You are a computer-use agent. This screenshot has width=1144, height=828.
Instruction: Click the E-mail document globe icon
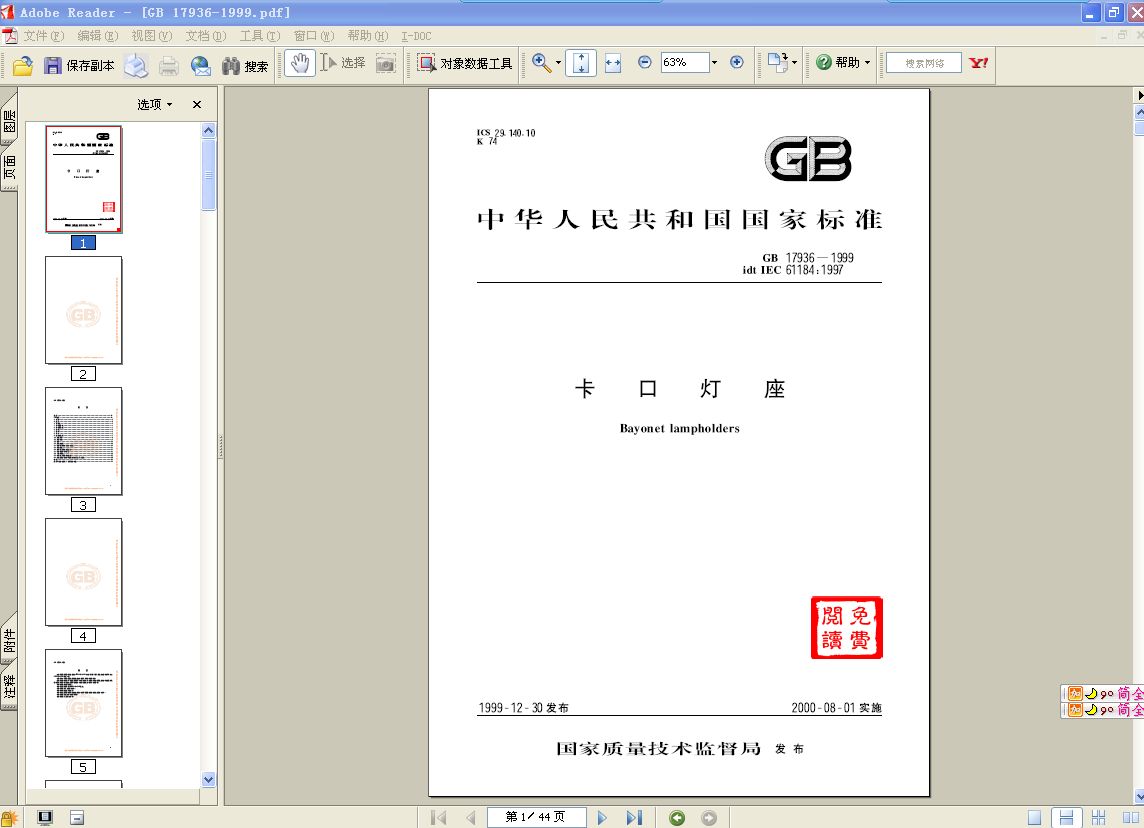click(201, 66)
